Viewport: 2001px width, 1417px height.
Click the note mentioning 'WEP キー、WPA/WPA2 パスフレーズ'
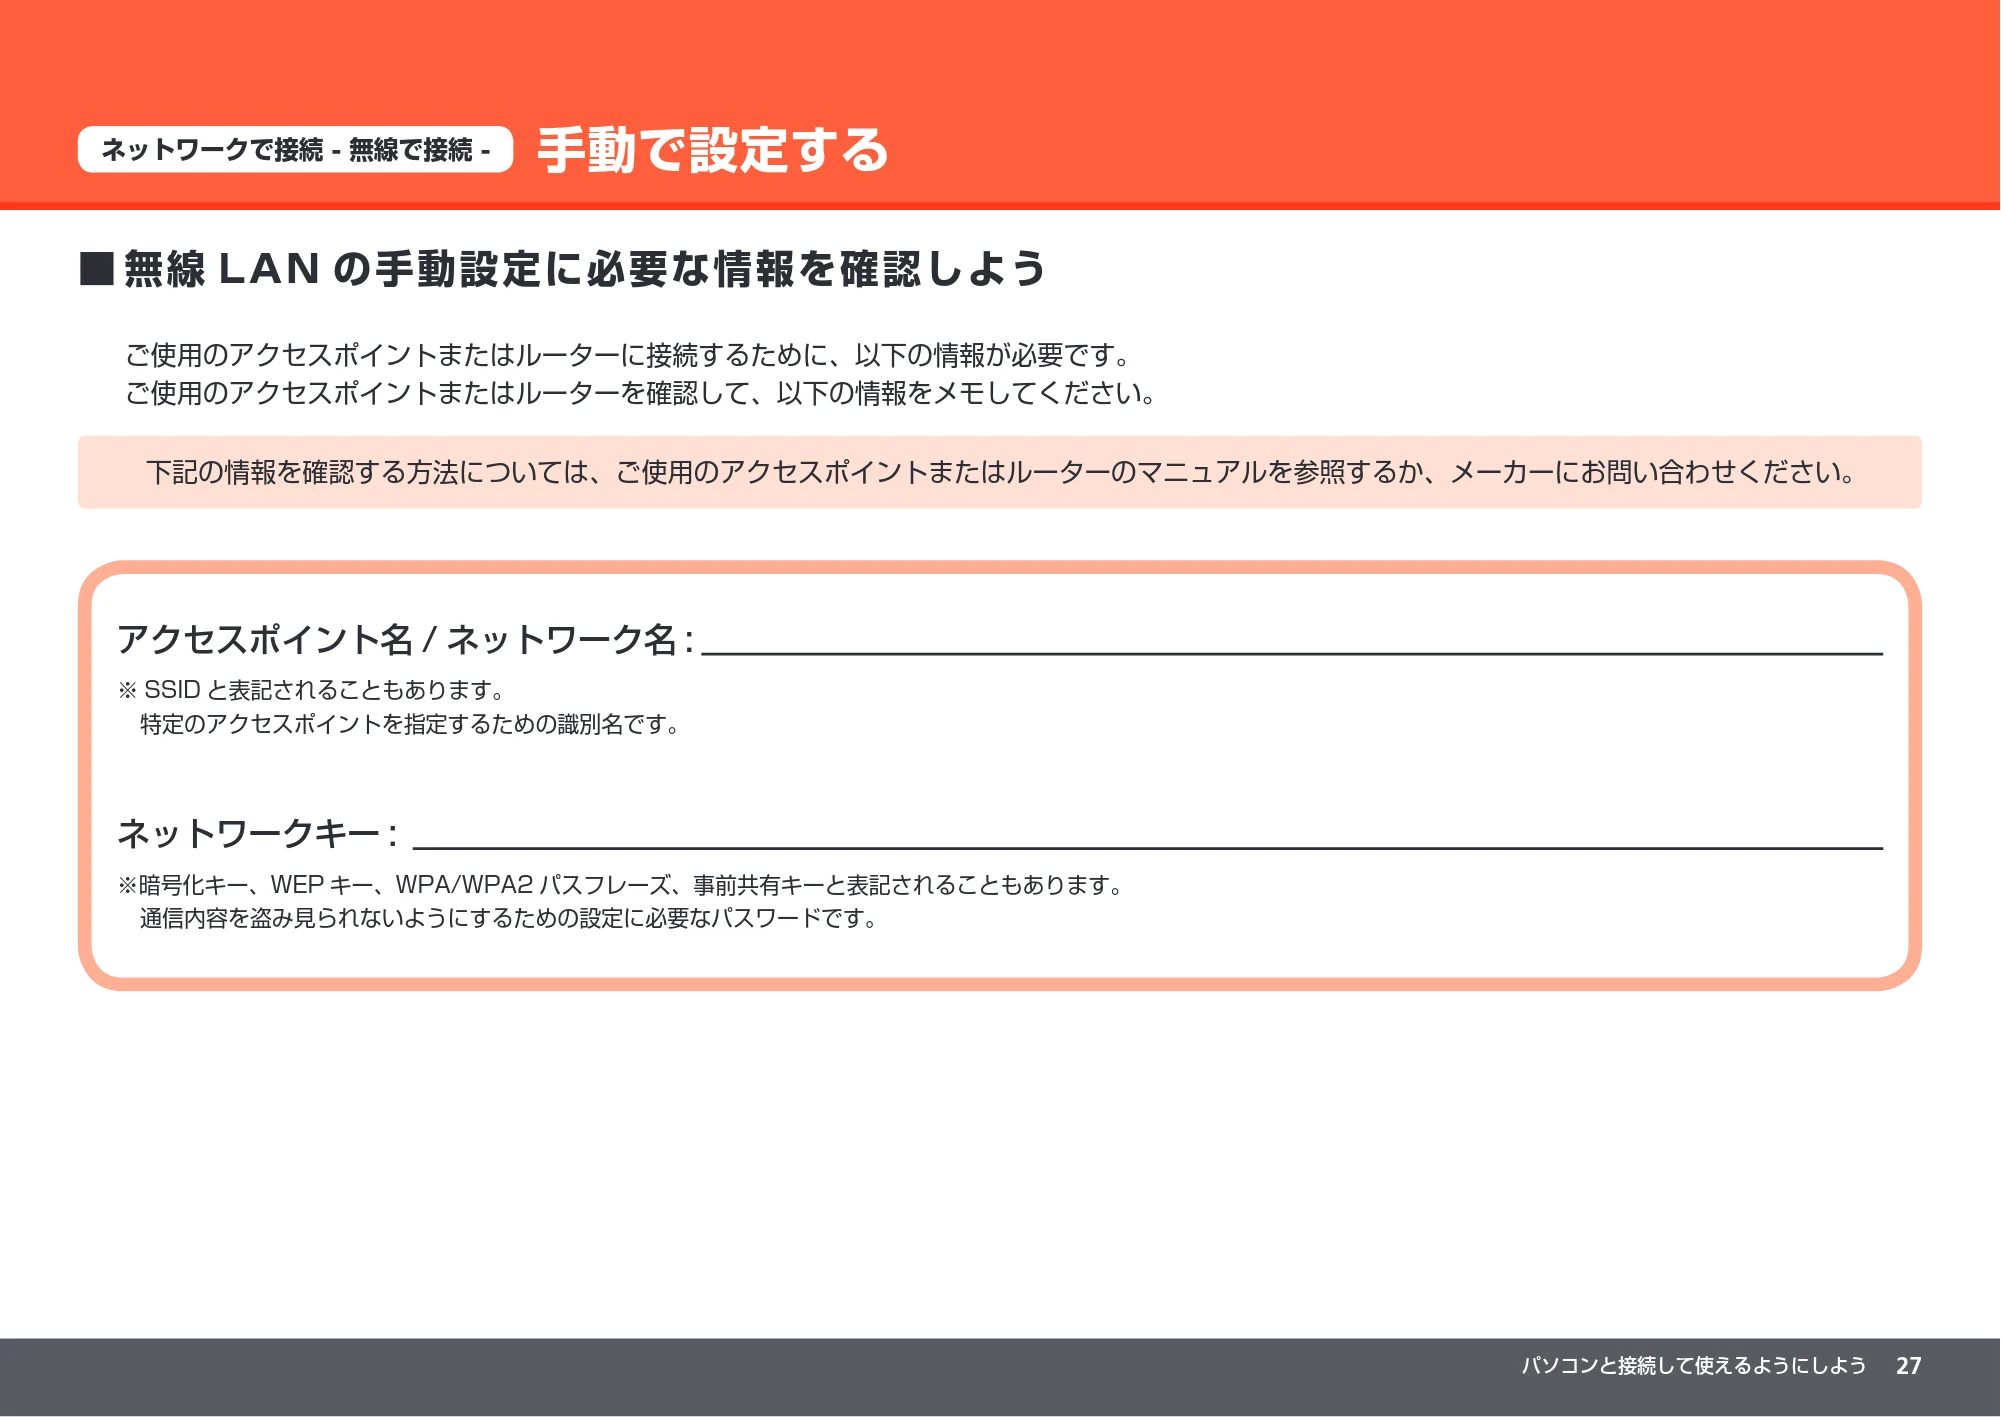621,885
